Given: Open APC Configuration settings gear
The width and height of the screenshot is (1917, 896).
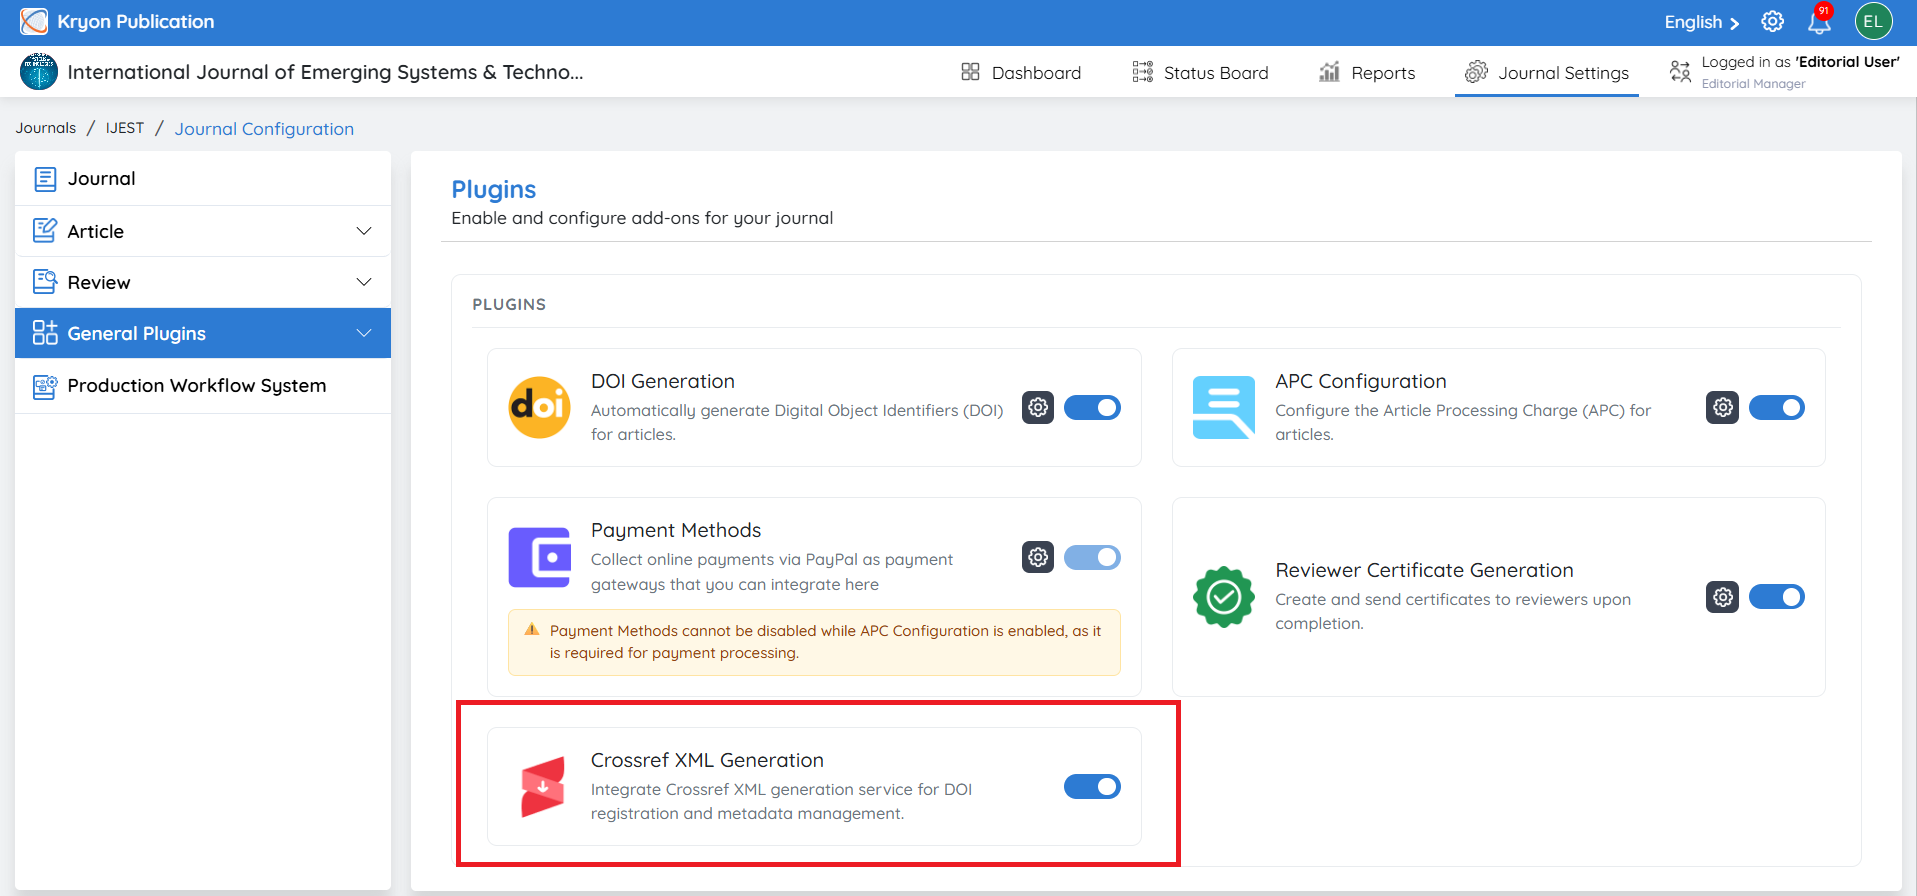Looking at the screenshot, I should click(x=1722, y=408).
